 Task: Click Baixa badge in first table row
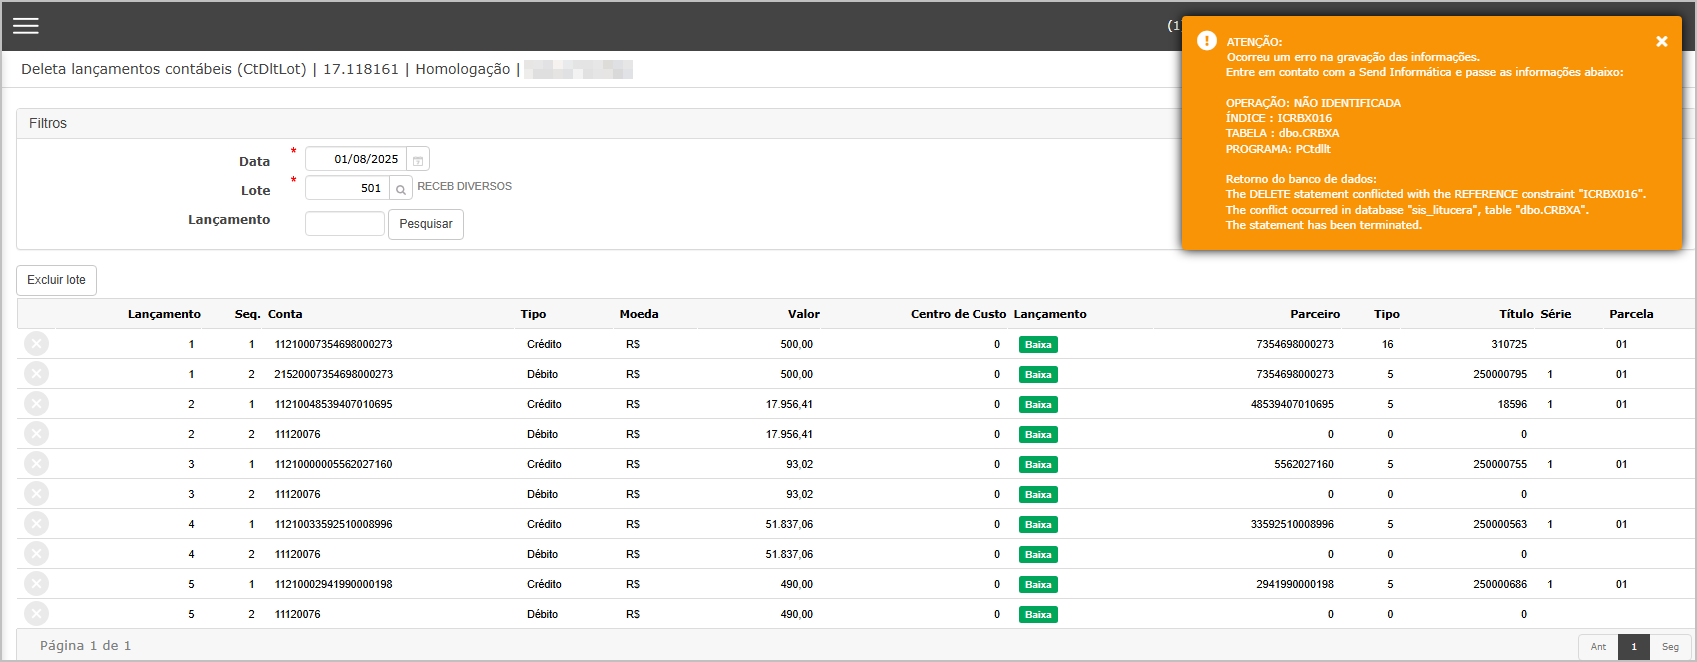[1038, 345]
